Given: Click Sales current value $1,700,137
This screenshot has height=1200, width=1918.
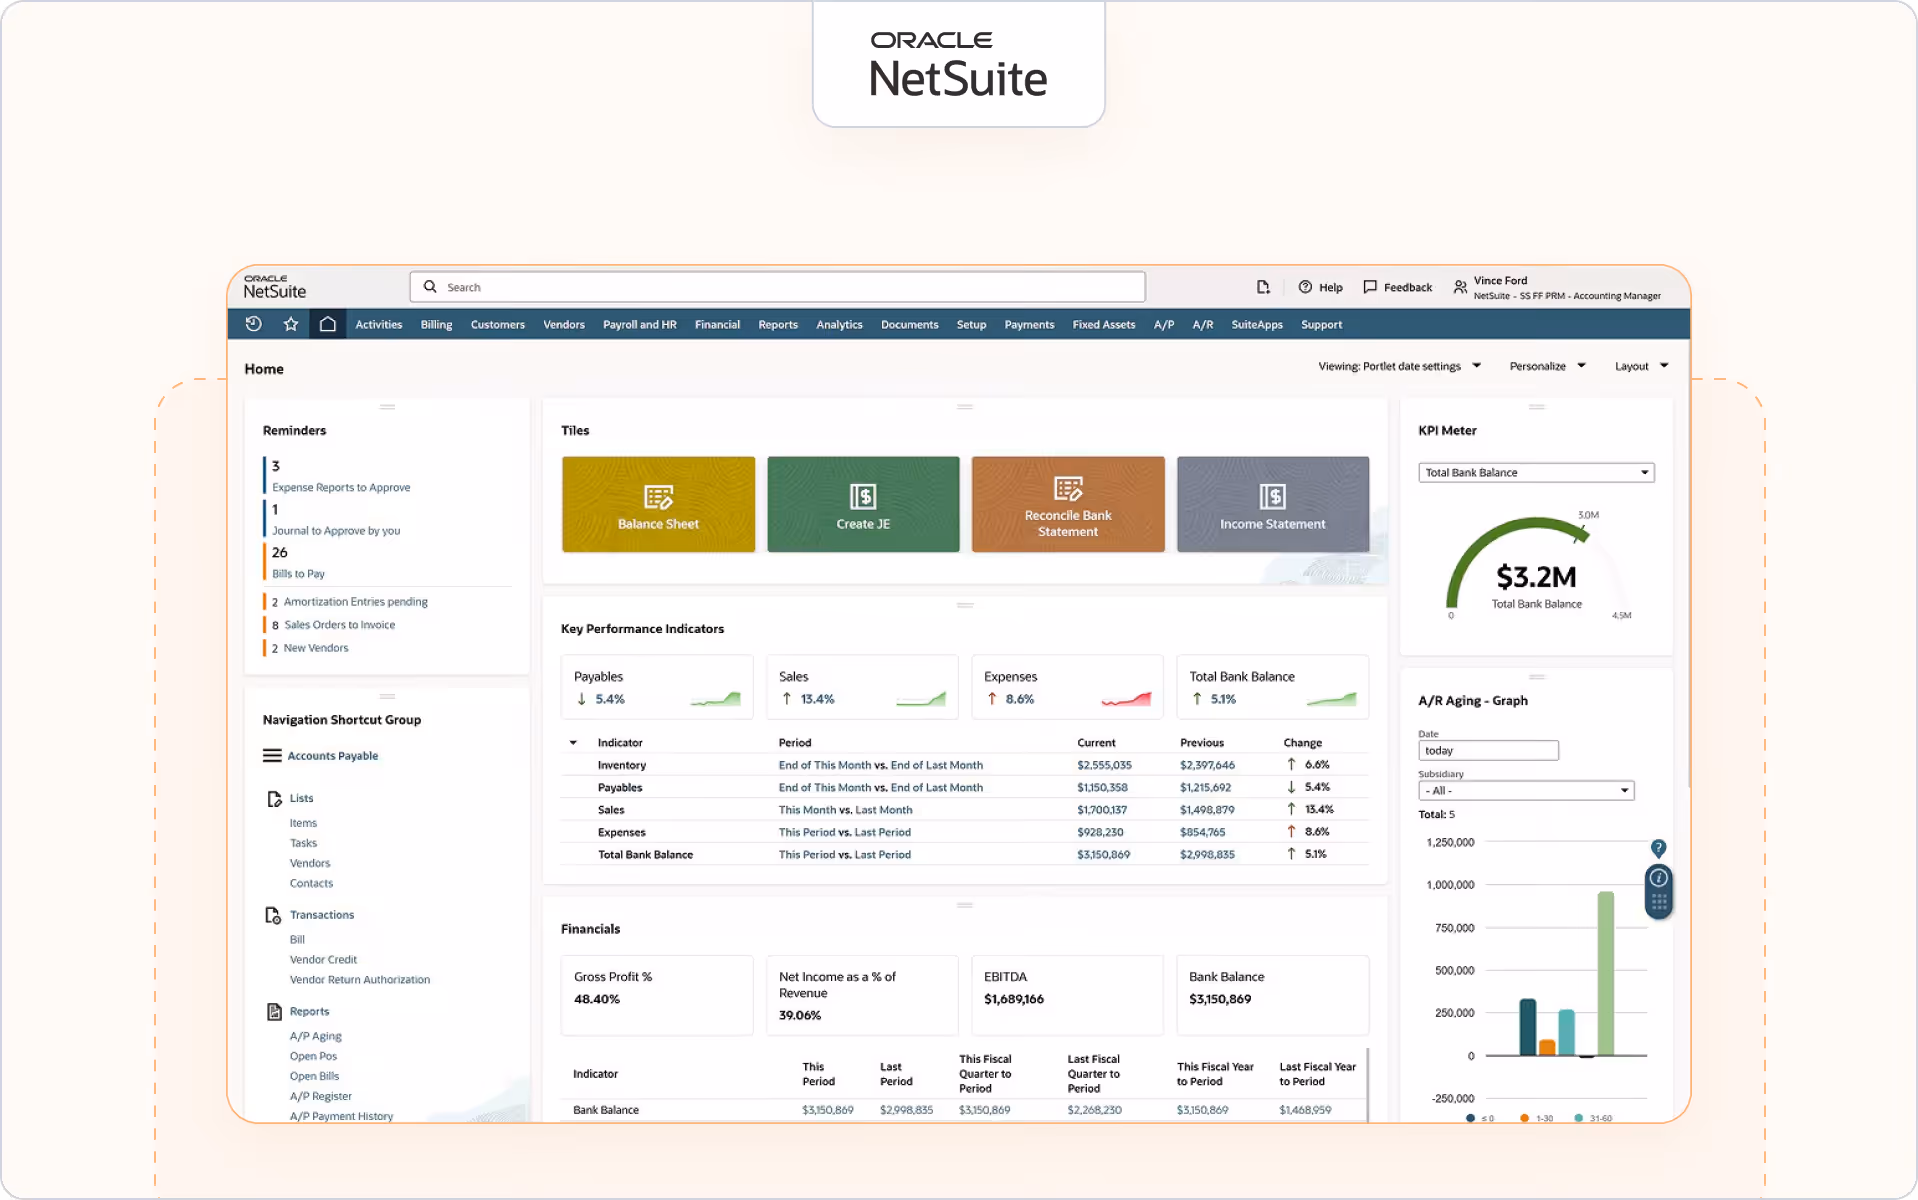Looking at the screenshot, I should click(1102, 810).
